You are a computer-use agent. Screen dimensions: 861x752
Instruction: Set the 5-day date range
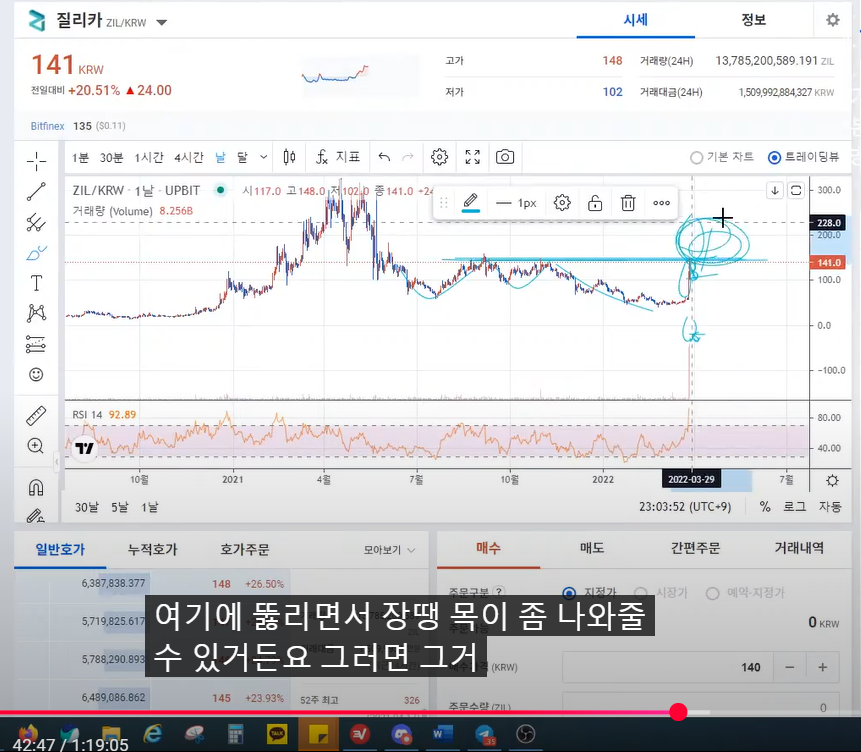coord(120,507)
